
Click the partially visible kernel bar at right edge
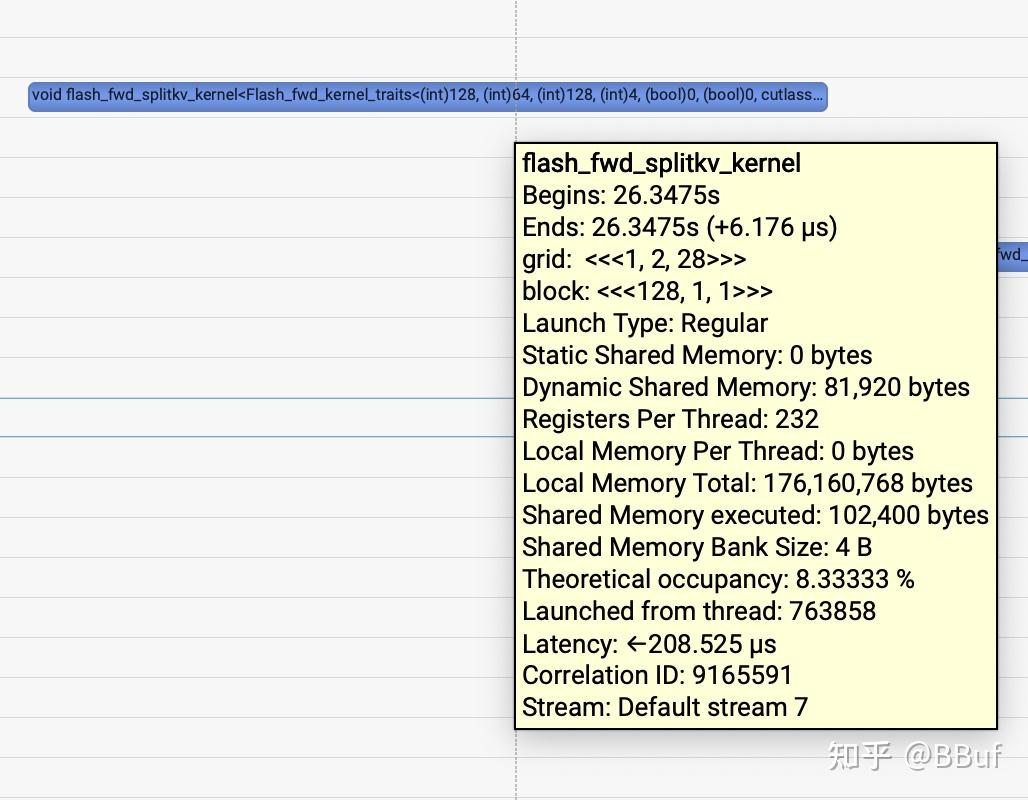[1013, 254]
